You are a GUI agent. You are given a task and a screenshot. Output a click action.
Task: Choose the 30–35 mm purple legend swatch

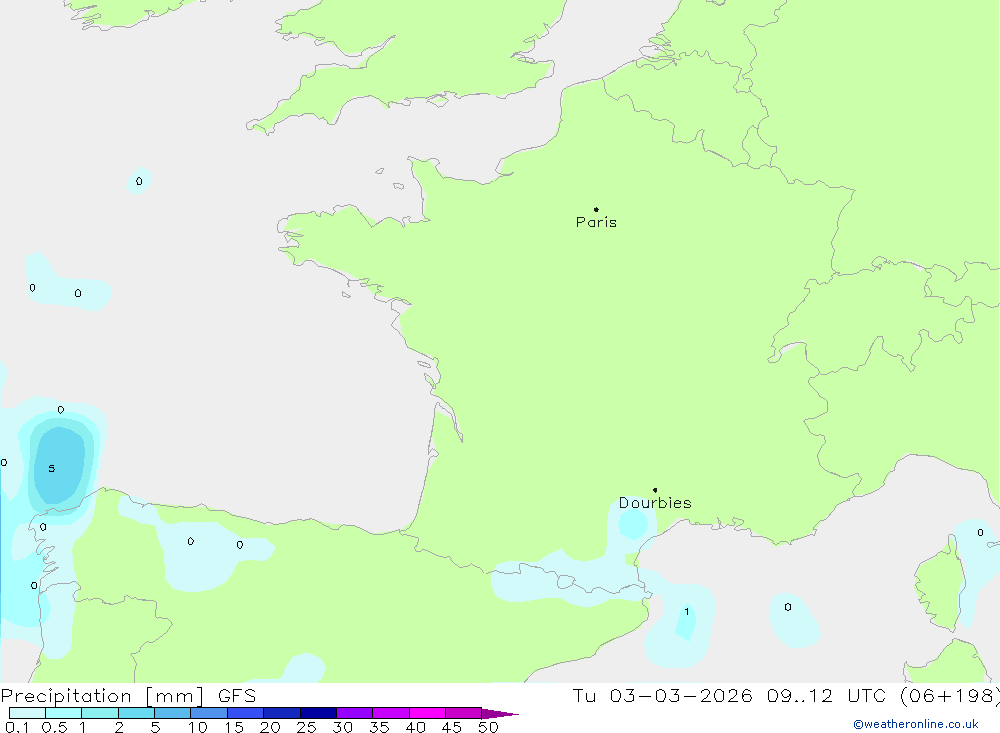(354, 713)
